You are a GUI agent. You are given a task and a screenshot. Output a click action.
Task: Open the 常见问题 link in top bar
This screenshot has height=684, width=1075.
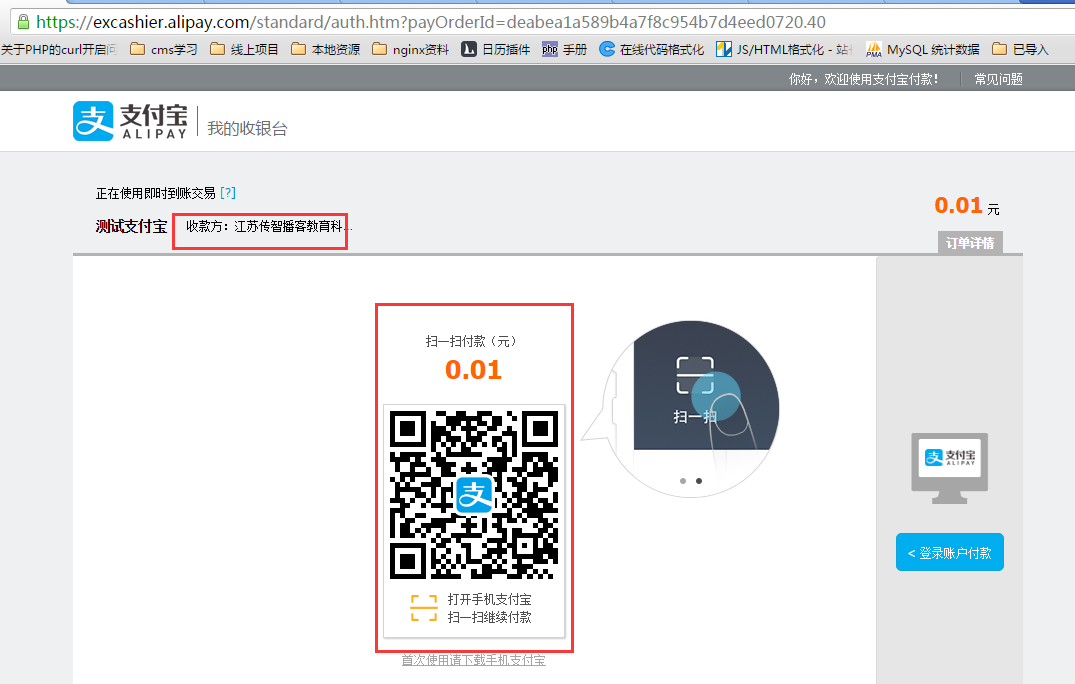(x=998, y=79)
